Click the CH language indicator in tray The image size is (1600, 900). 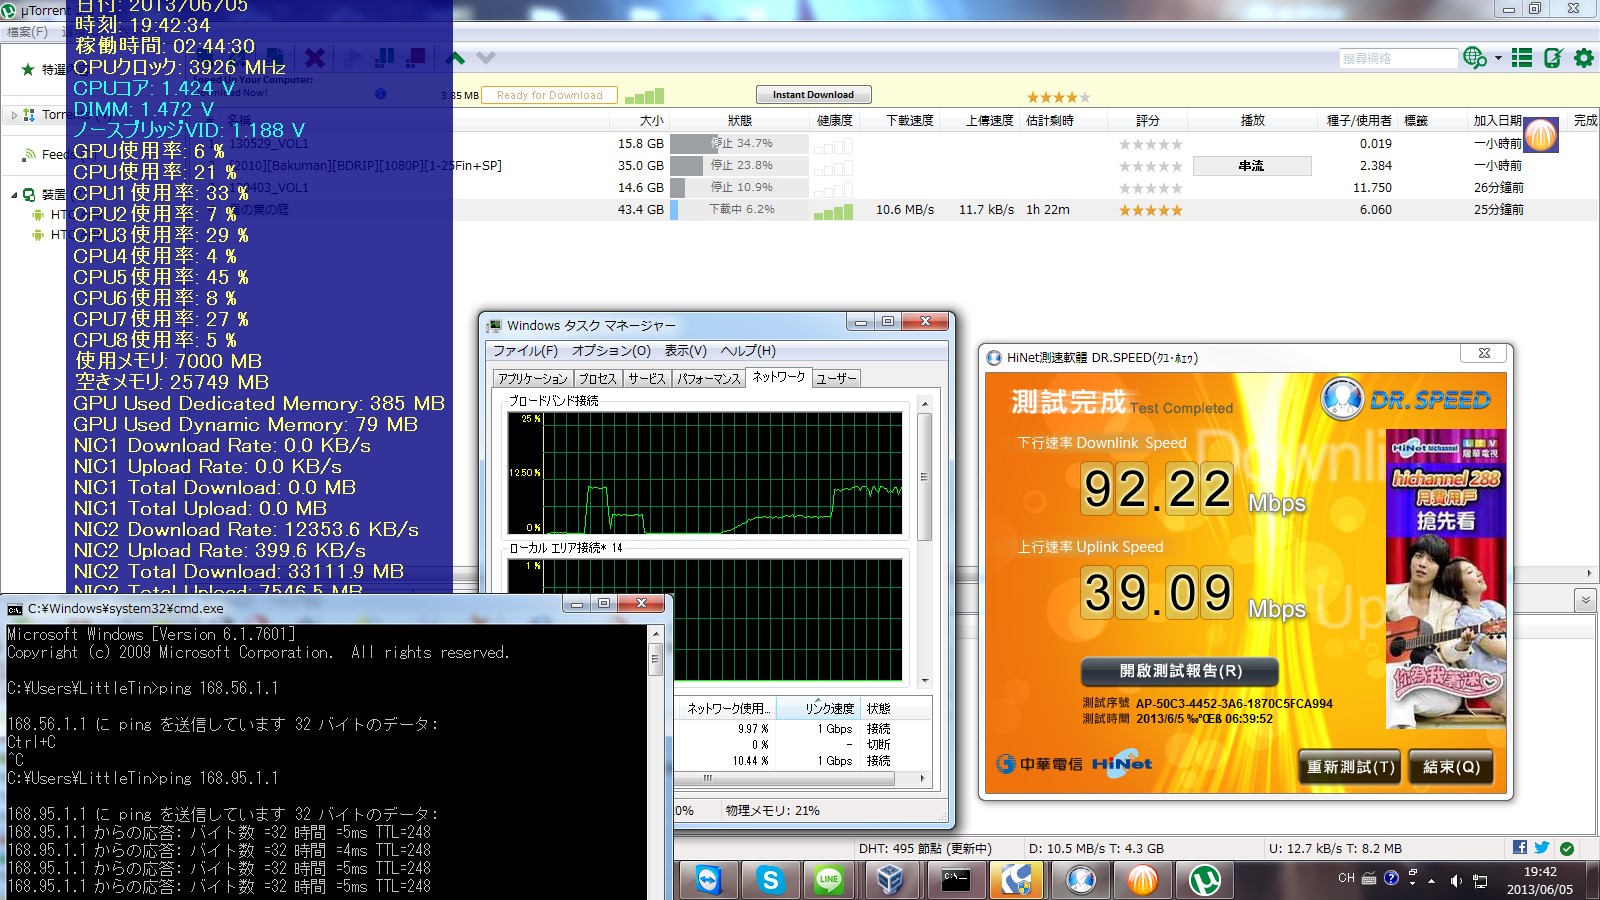[x=1346, y=878]
